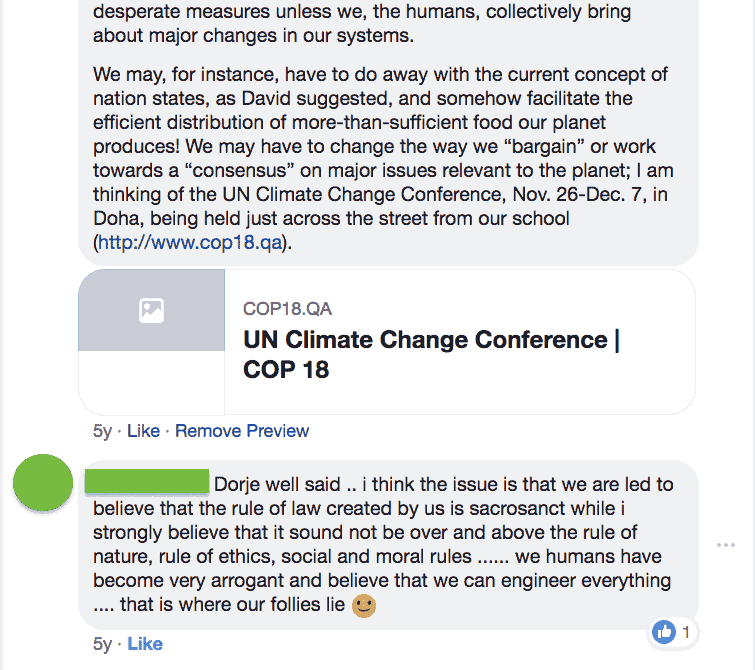Viewport: 755px width, 670px height.
Task: Open the commenter's green-highlighted name
Action: point(147,484)
